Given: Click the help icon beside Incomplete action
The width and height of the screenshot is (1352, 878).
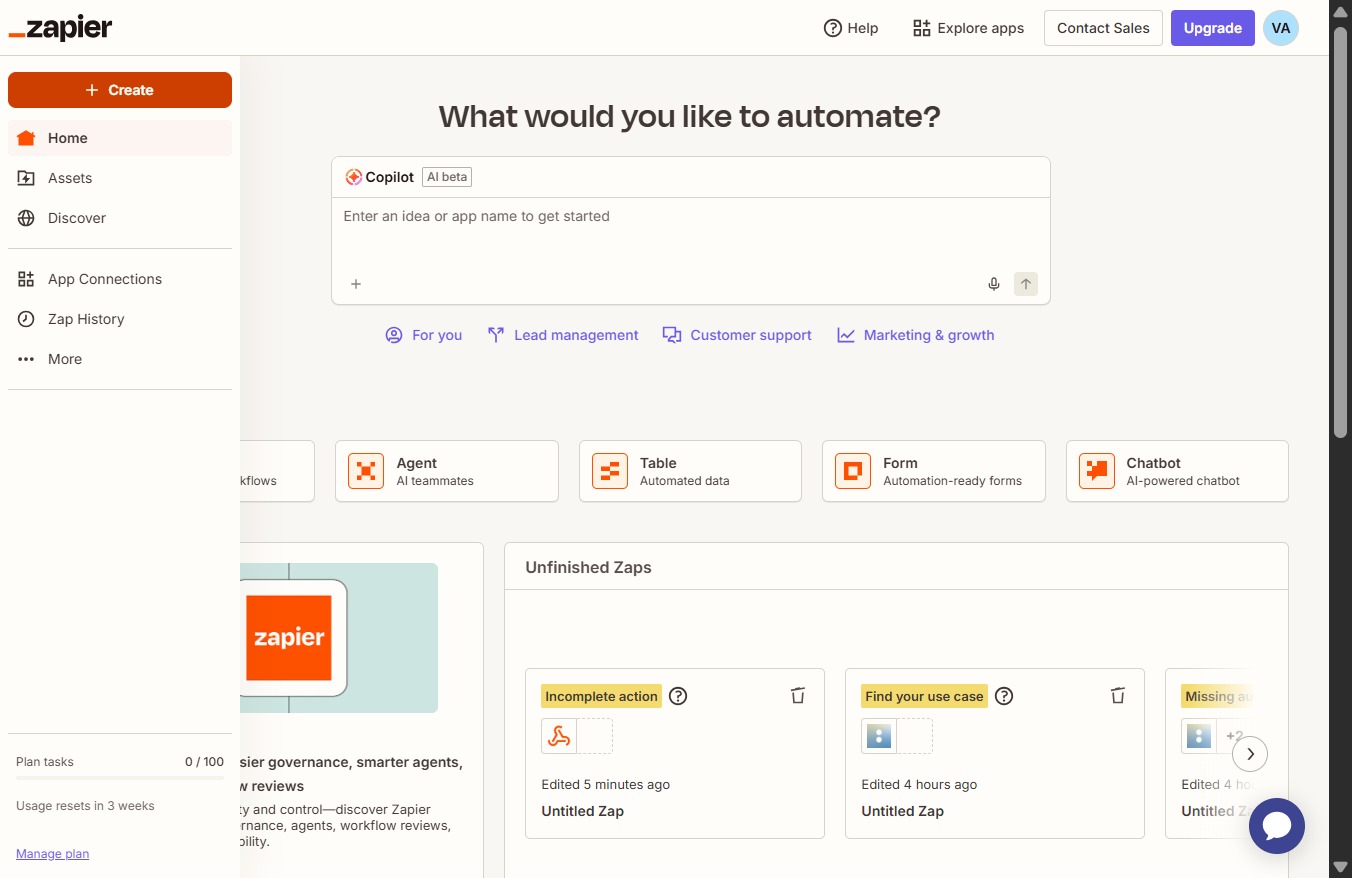Looking at the screenshot, I should [678, 696].
